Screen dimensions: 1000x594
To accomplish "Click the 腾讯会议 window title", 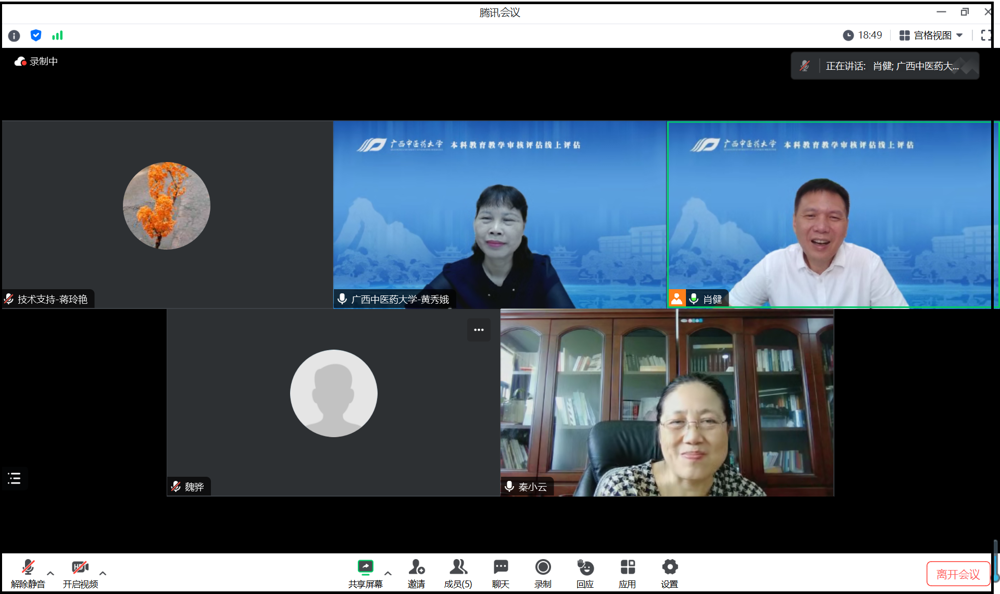I will click(x=500, y=12).
